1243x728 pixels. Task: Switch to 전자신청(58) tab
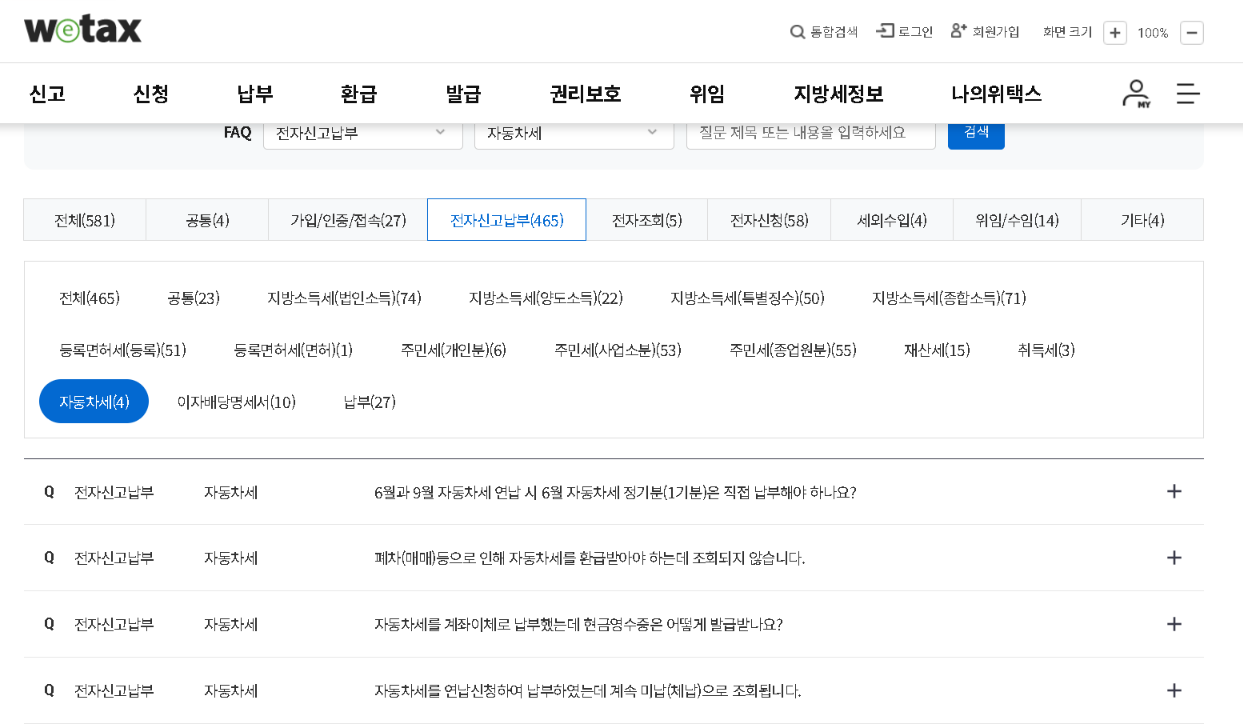pyautogui.click(x=769, y=220)
